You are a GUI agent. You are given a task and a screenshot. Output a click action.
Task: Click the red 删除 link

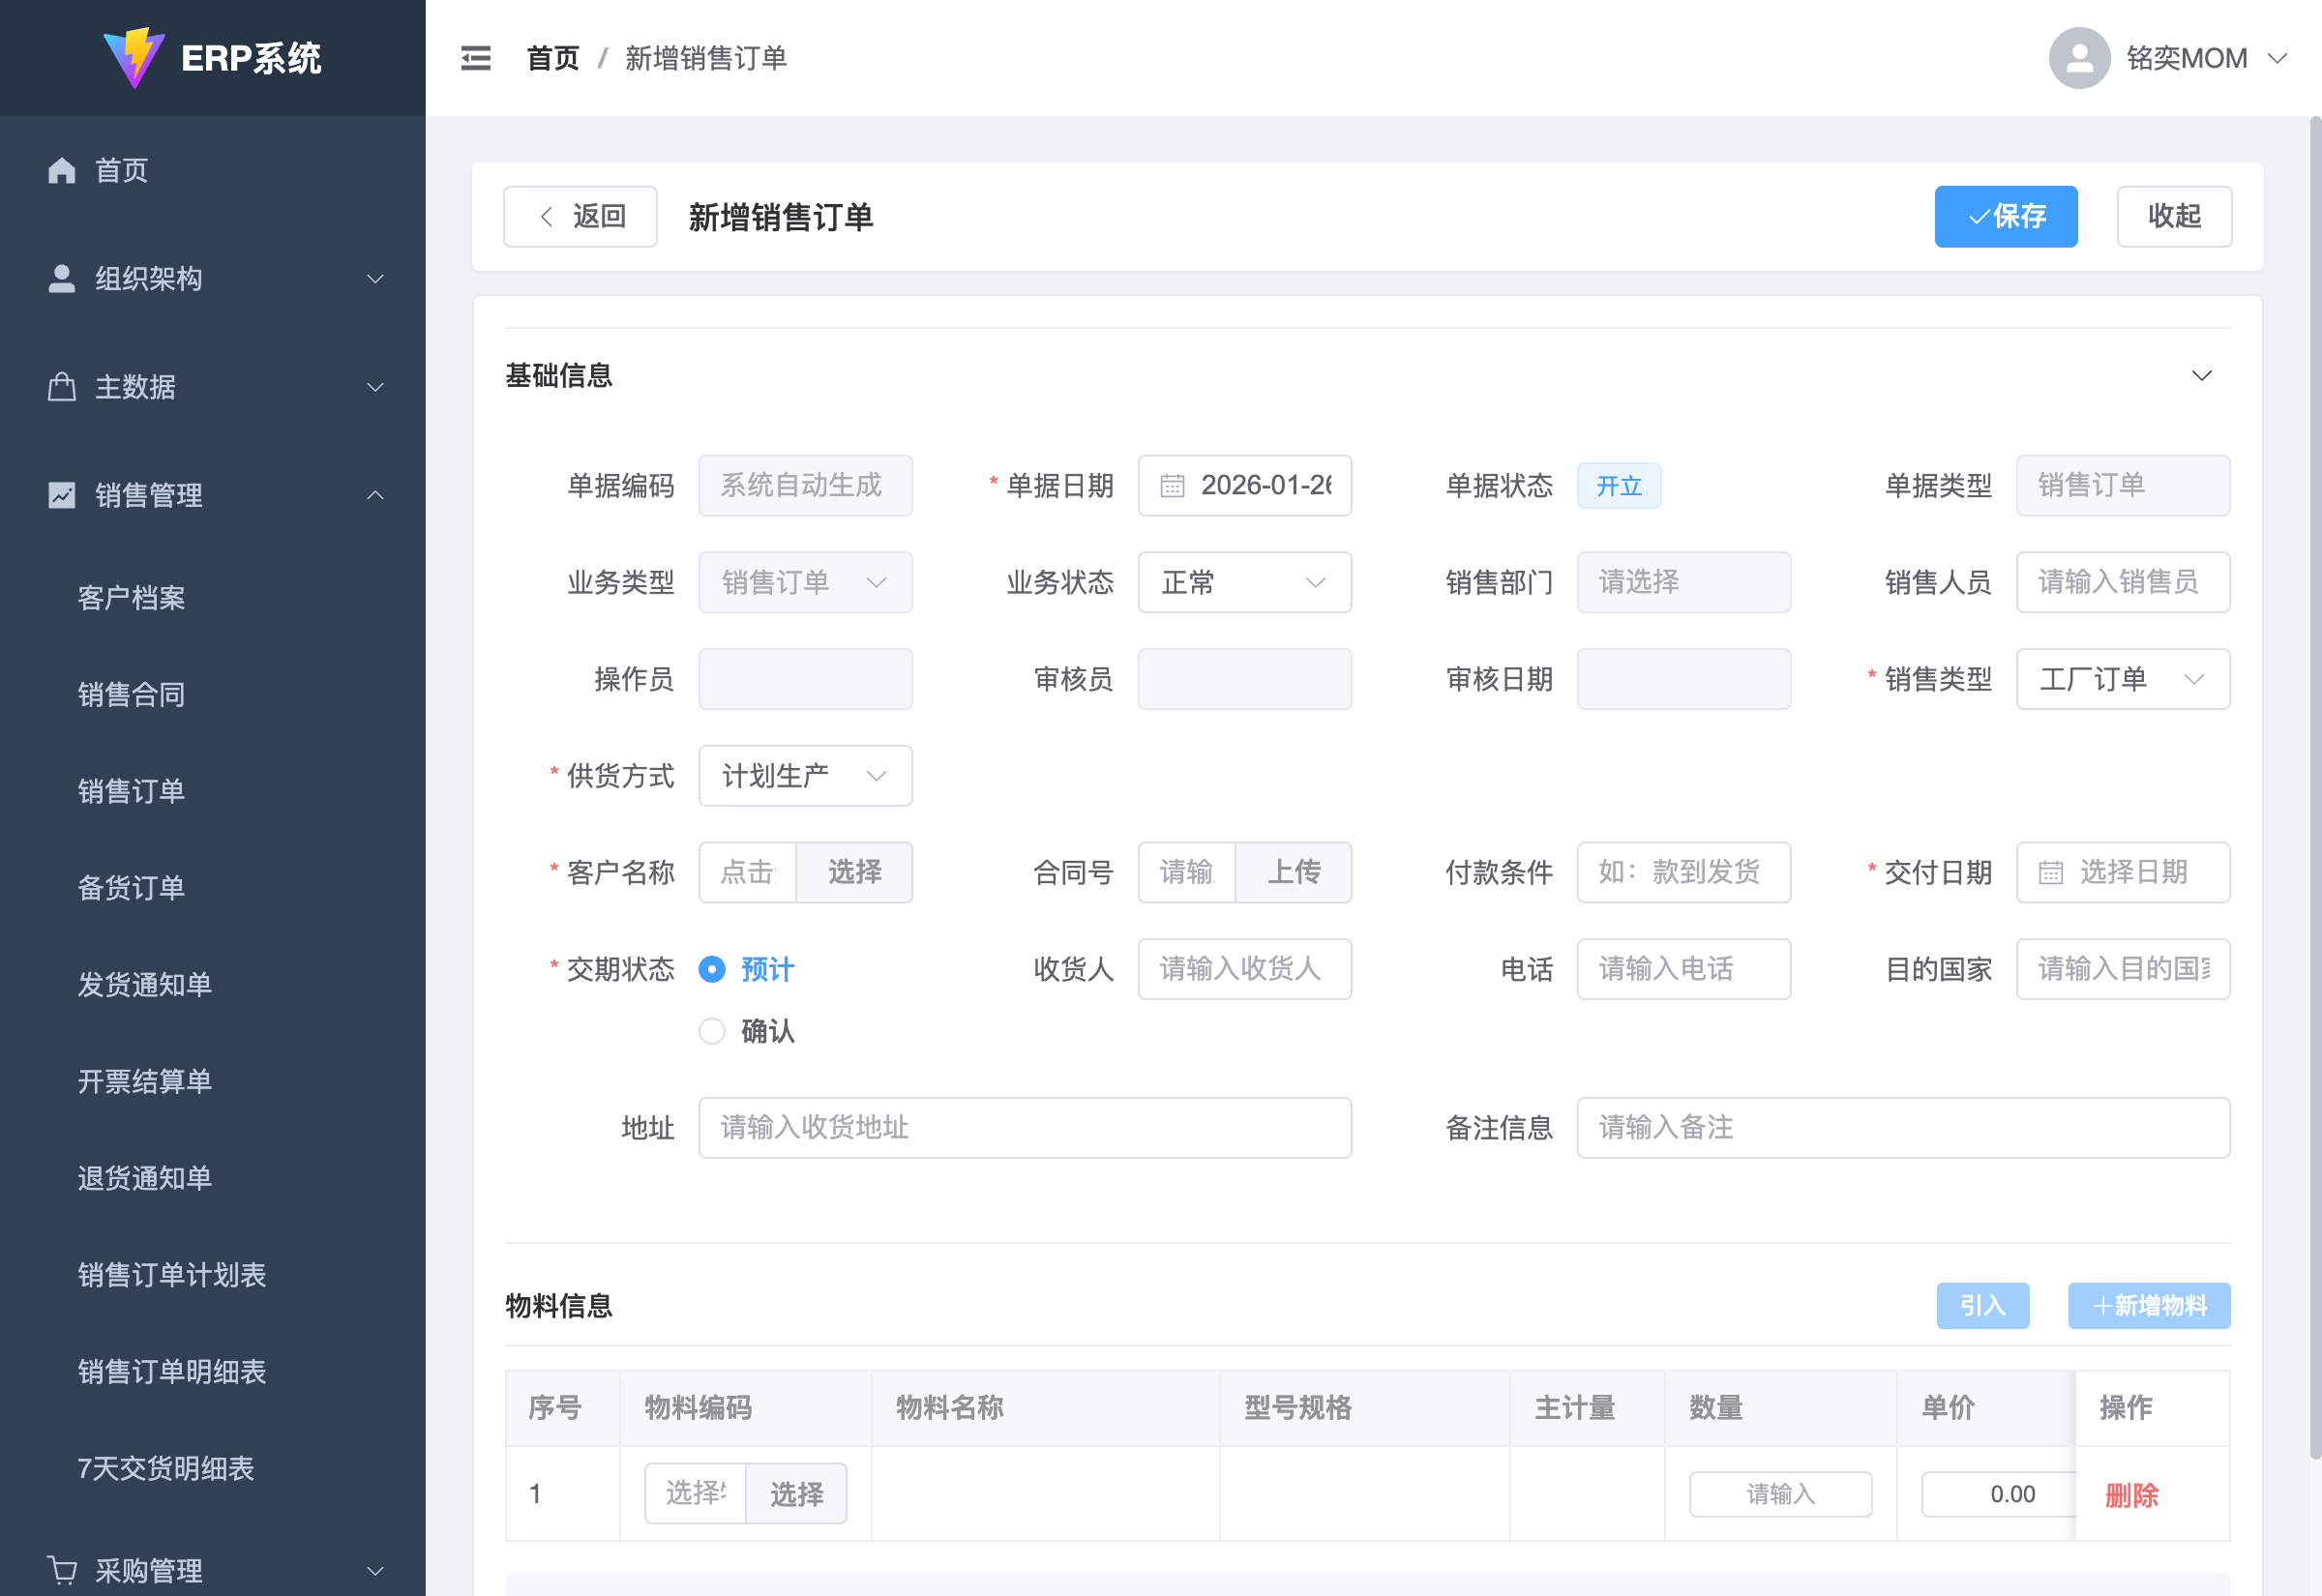pos(2131,1494)
